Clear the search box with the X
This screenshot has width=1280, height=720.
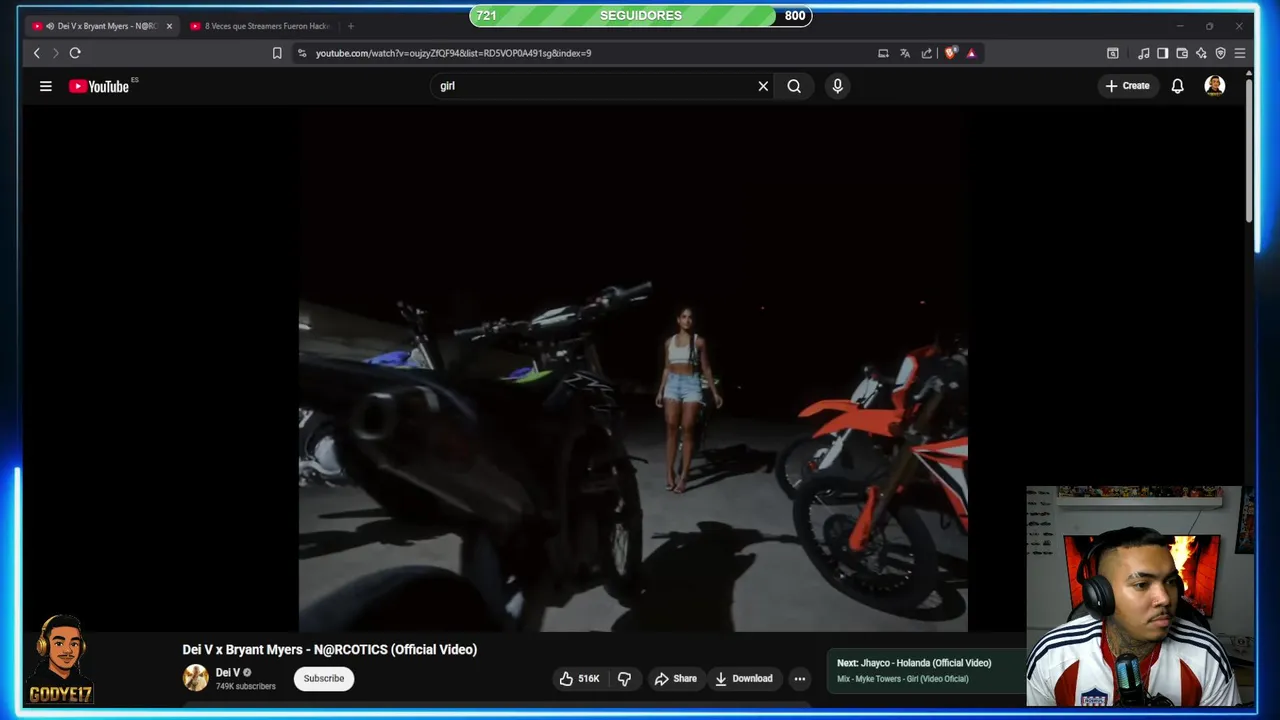click(x=763, y=86)
